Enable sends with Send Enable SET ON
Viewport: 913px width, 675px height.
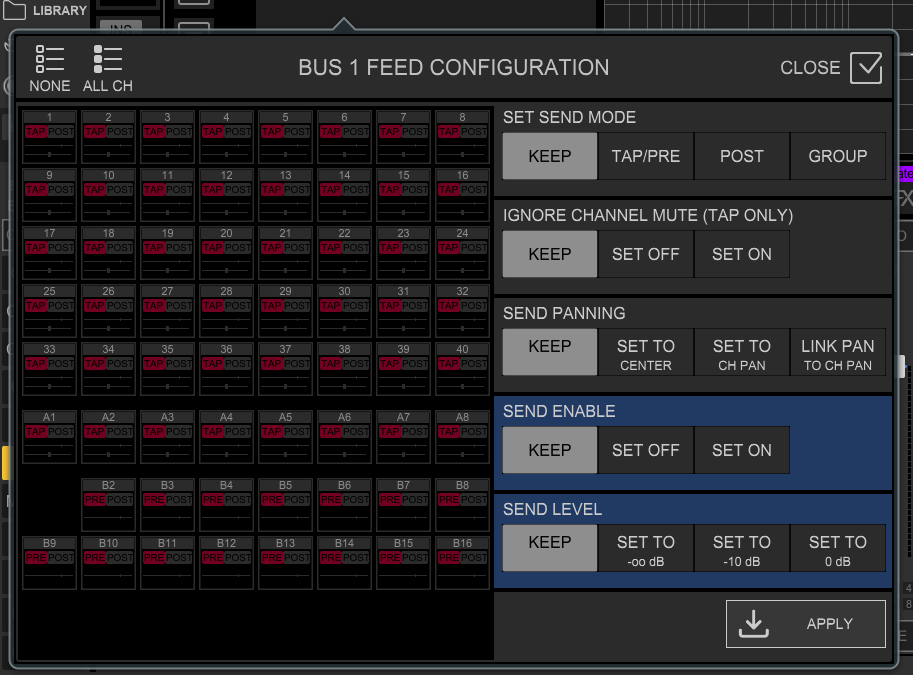742,450
